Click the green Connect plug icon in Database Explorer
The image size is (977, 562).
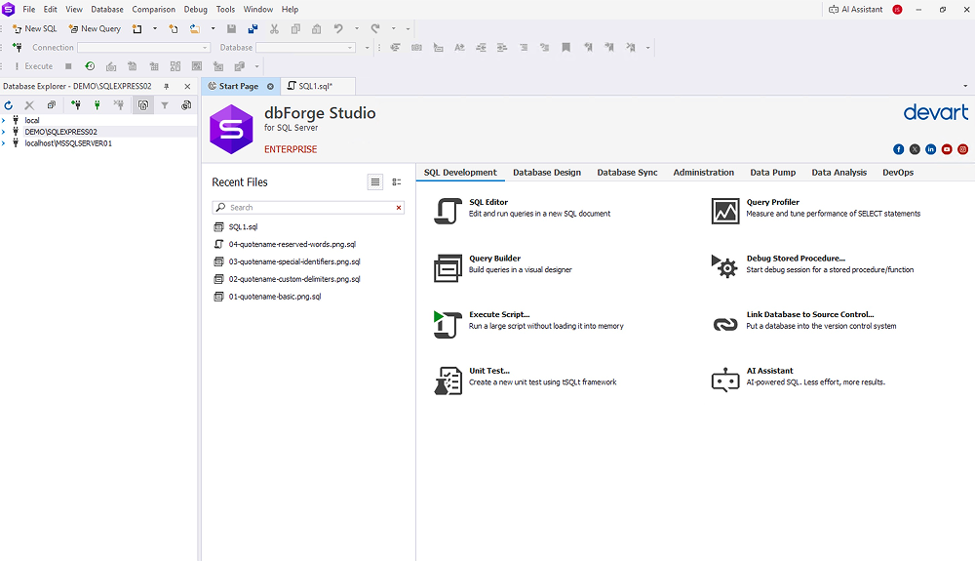97,105
